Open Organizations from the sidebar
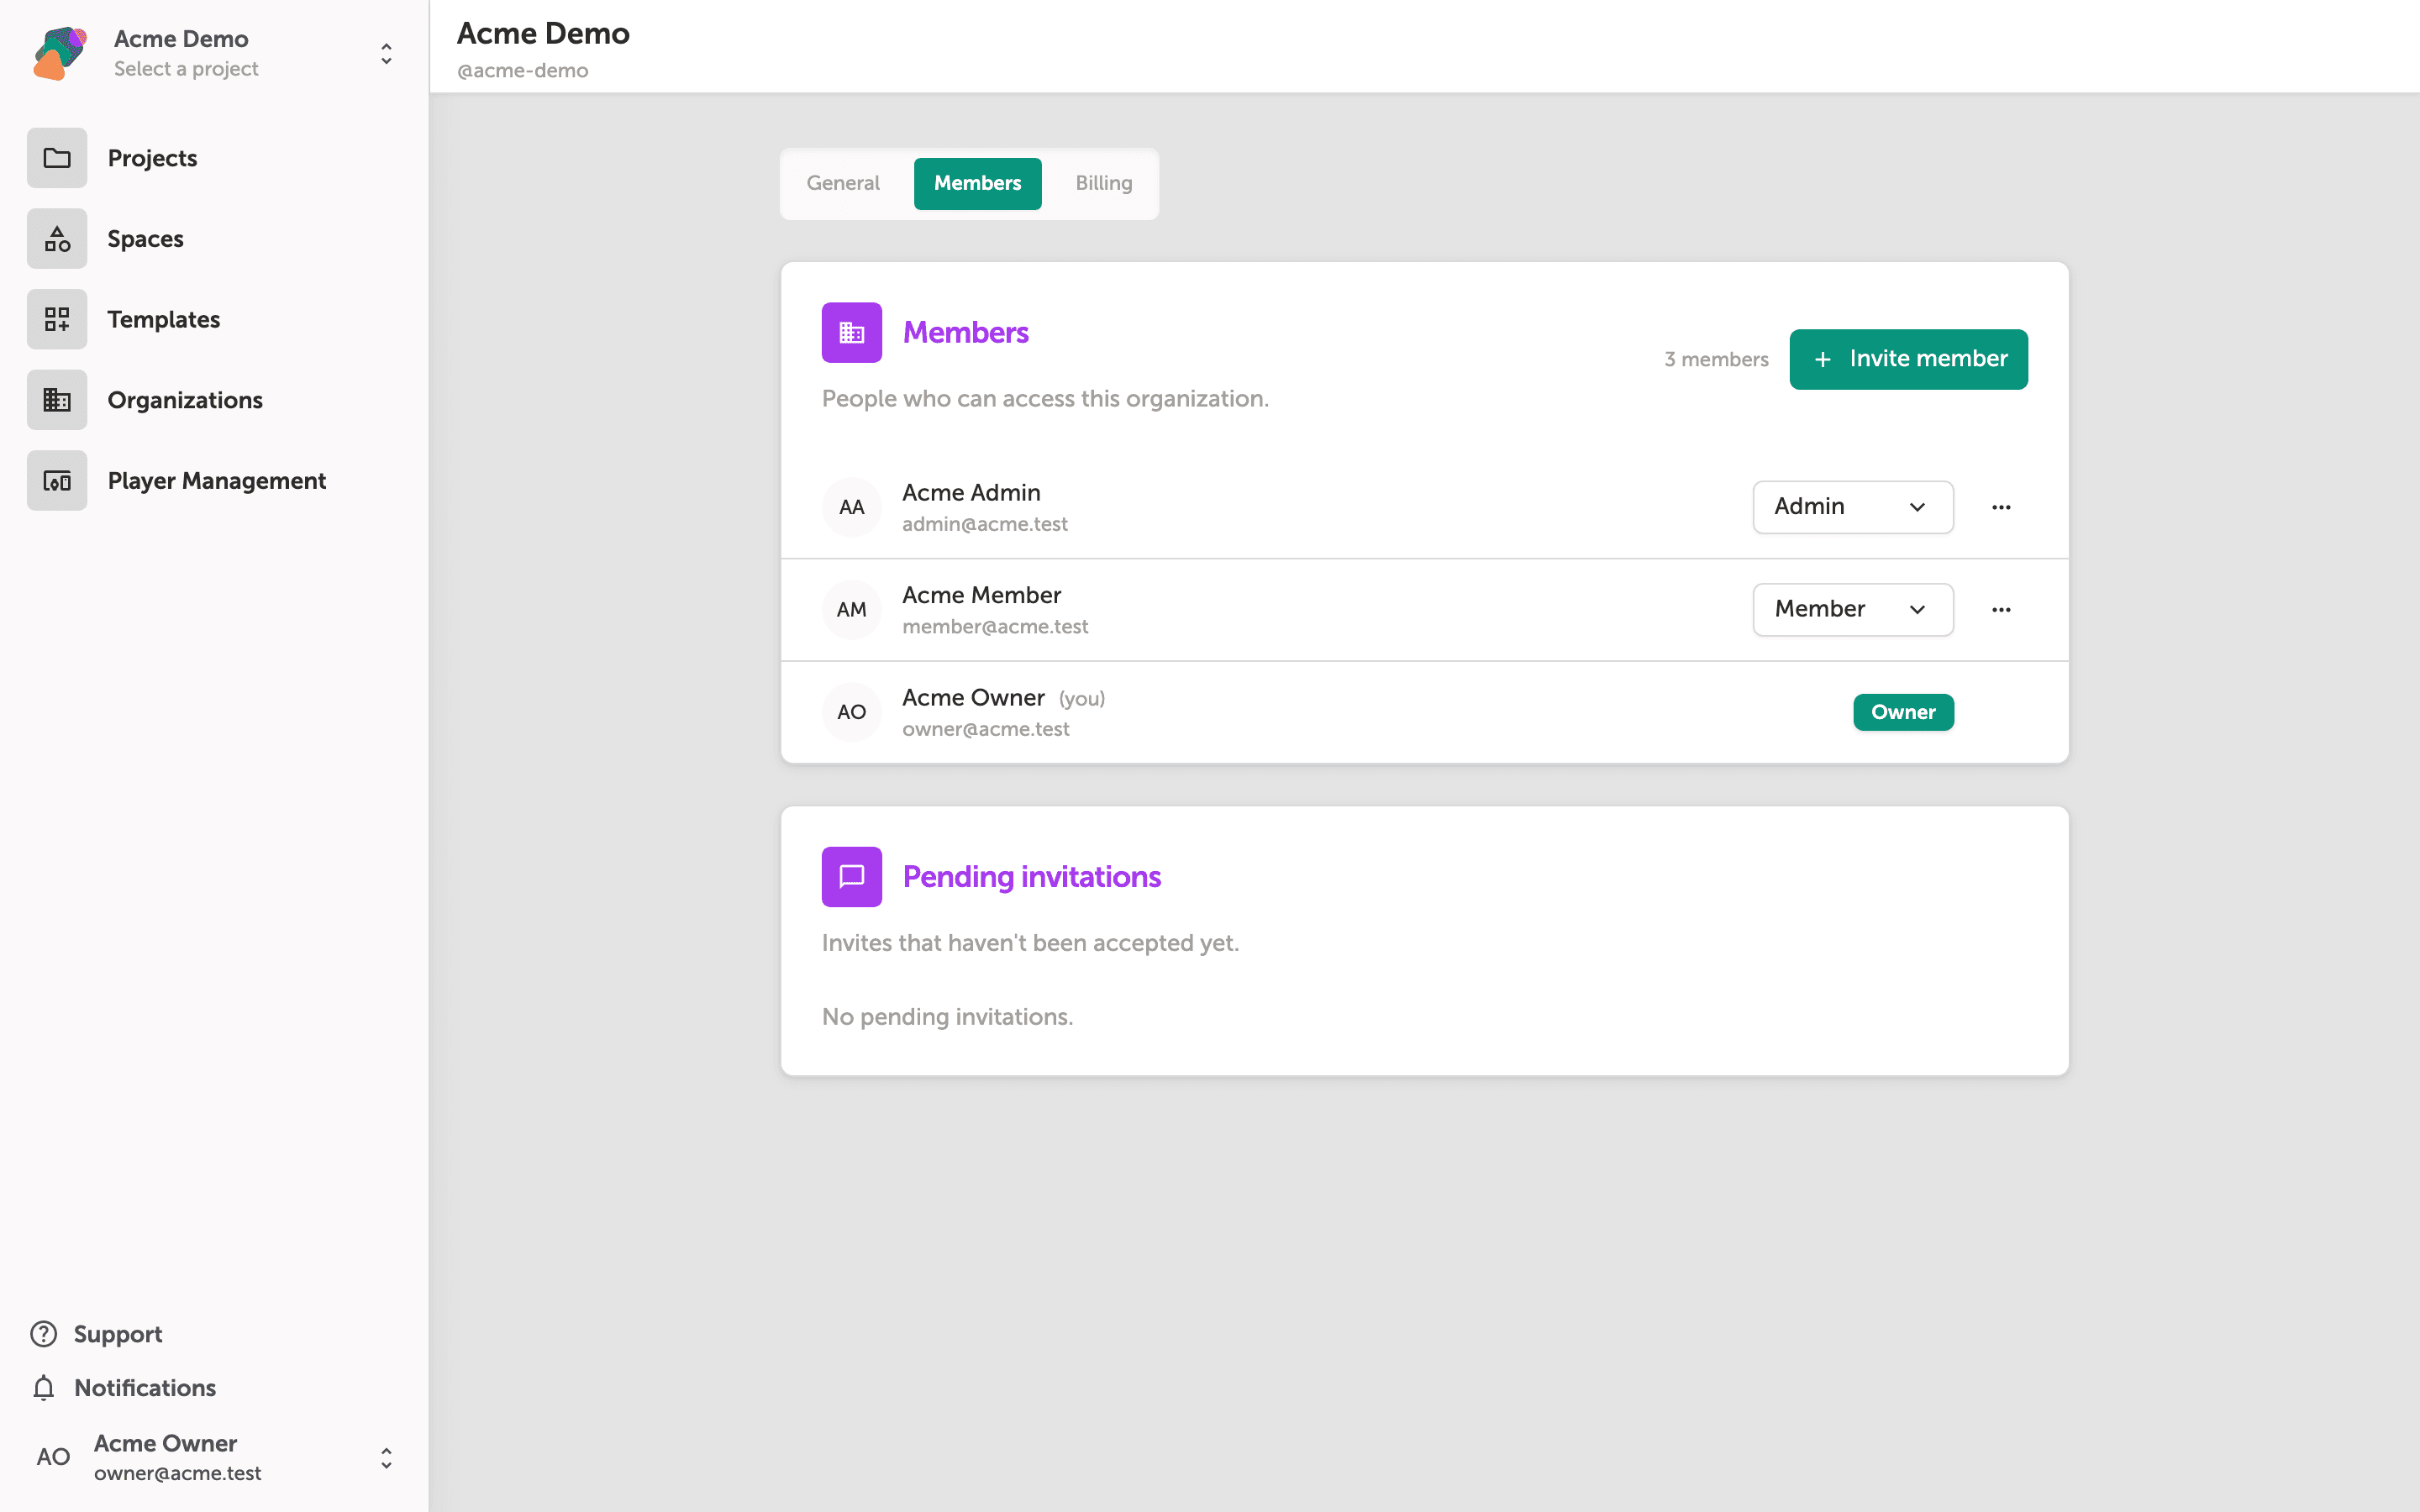The width and height of the screenshot is (2420, 1512). pos(185,400)
